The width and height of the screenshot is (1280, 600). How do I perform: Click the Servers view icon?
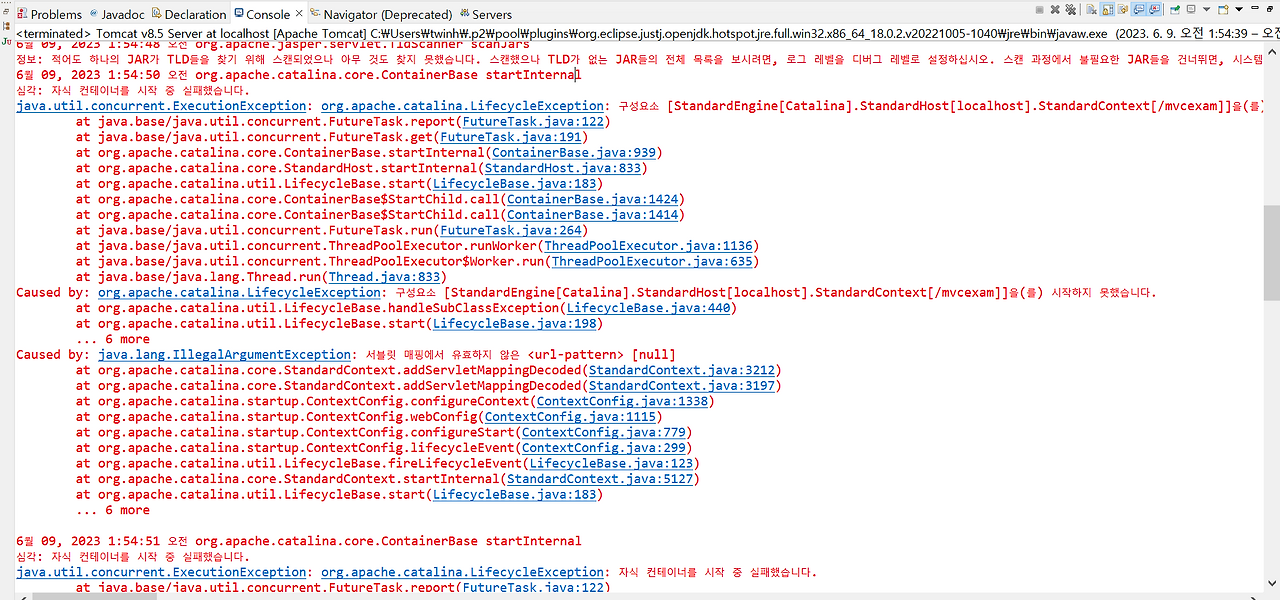tap(463, 13)
